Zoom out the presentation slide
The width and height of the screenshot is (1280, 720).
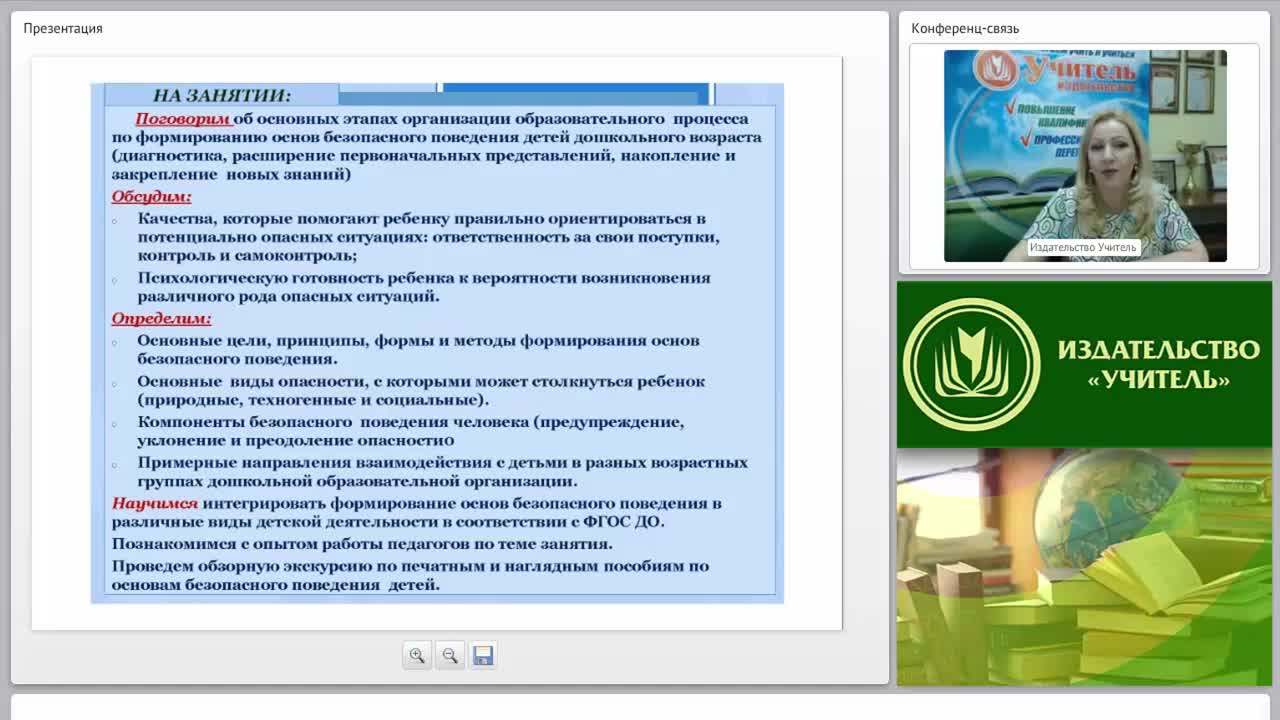[x=450, y=656]
